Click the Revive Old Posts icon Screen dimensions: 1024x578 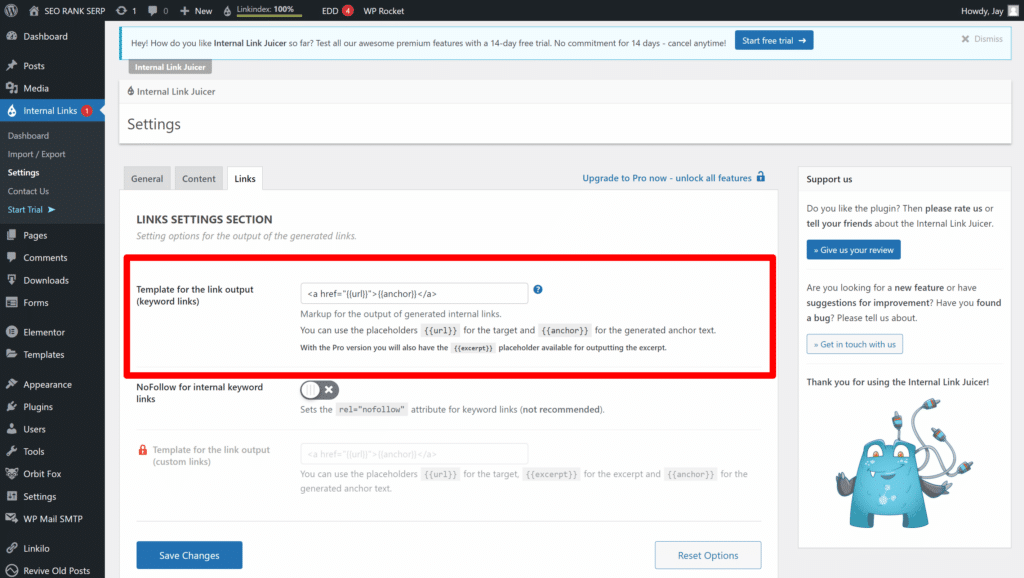tap(12, 570)
